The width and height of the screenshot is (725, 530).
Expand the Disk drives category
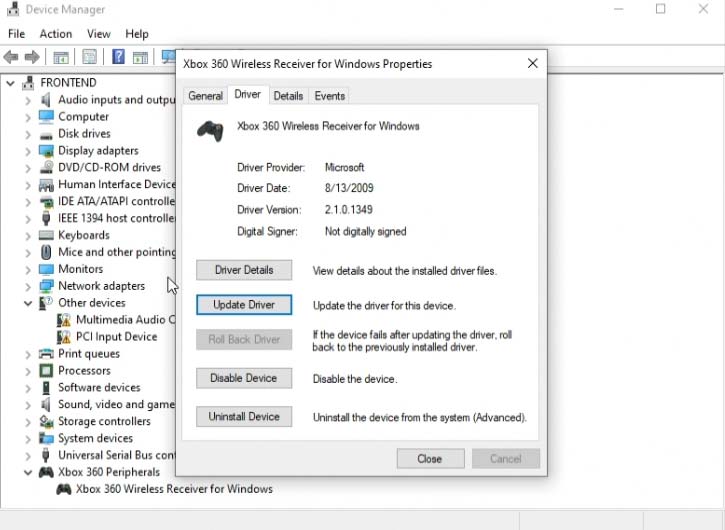coord(28,135)
